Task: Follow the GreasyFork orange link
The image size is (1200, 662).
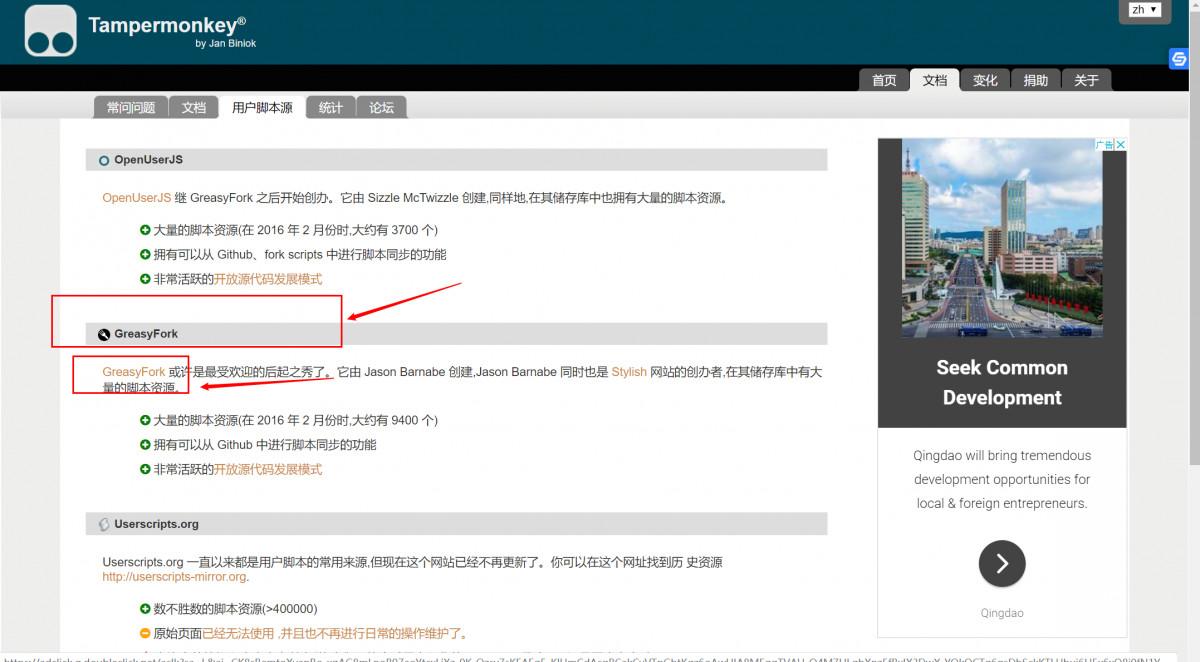Action: click(x=133, y=372)
